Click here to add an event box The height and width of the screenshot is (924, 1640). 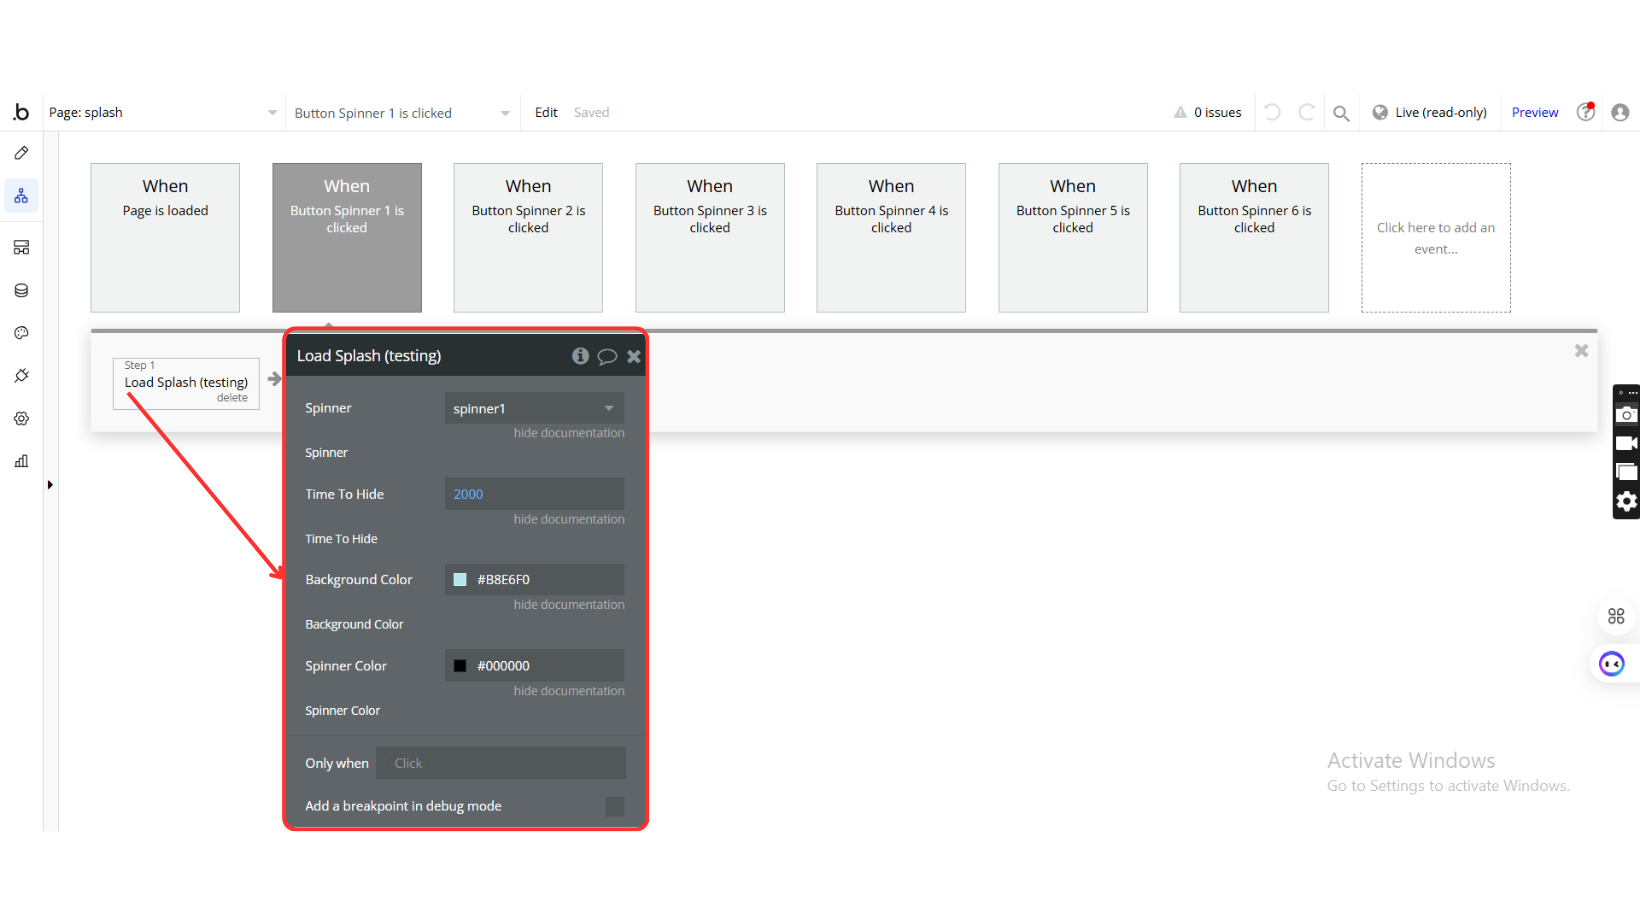(1436, 238)
